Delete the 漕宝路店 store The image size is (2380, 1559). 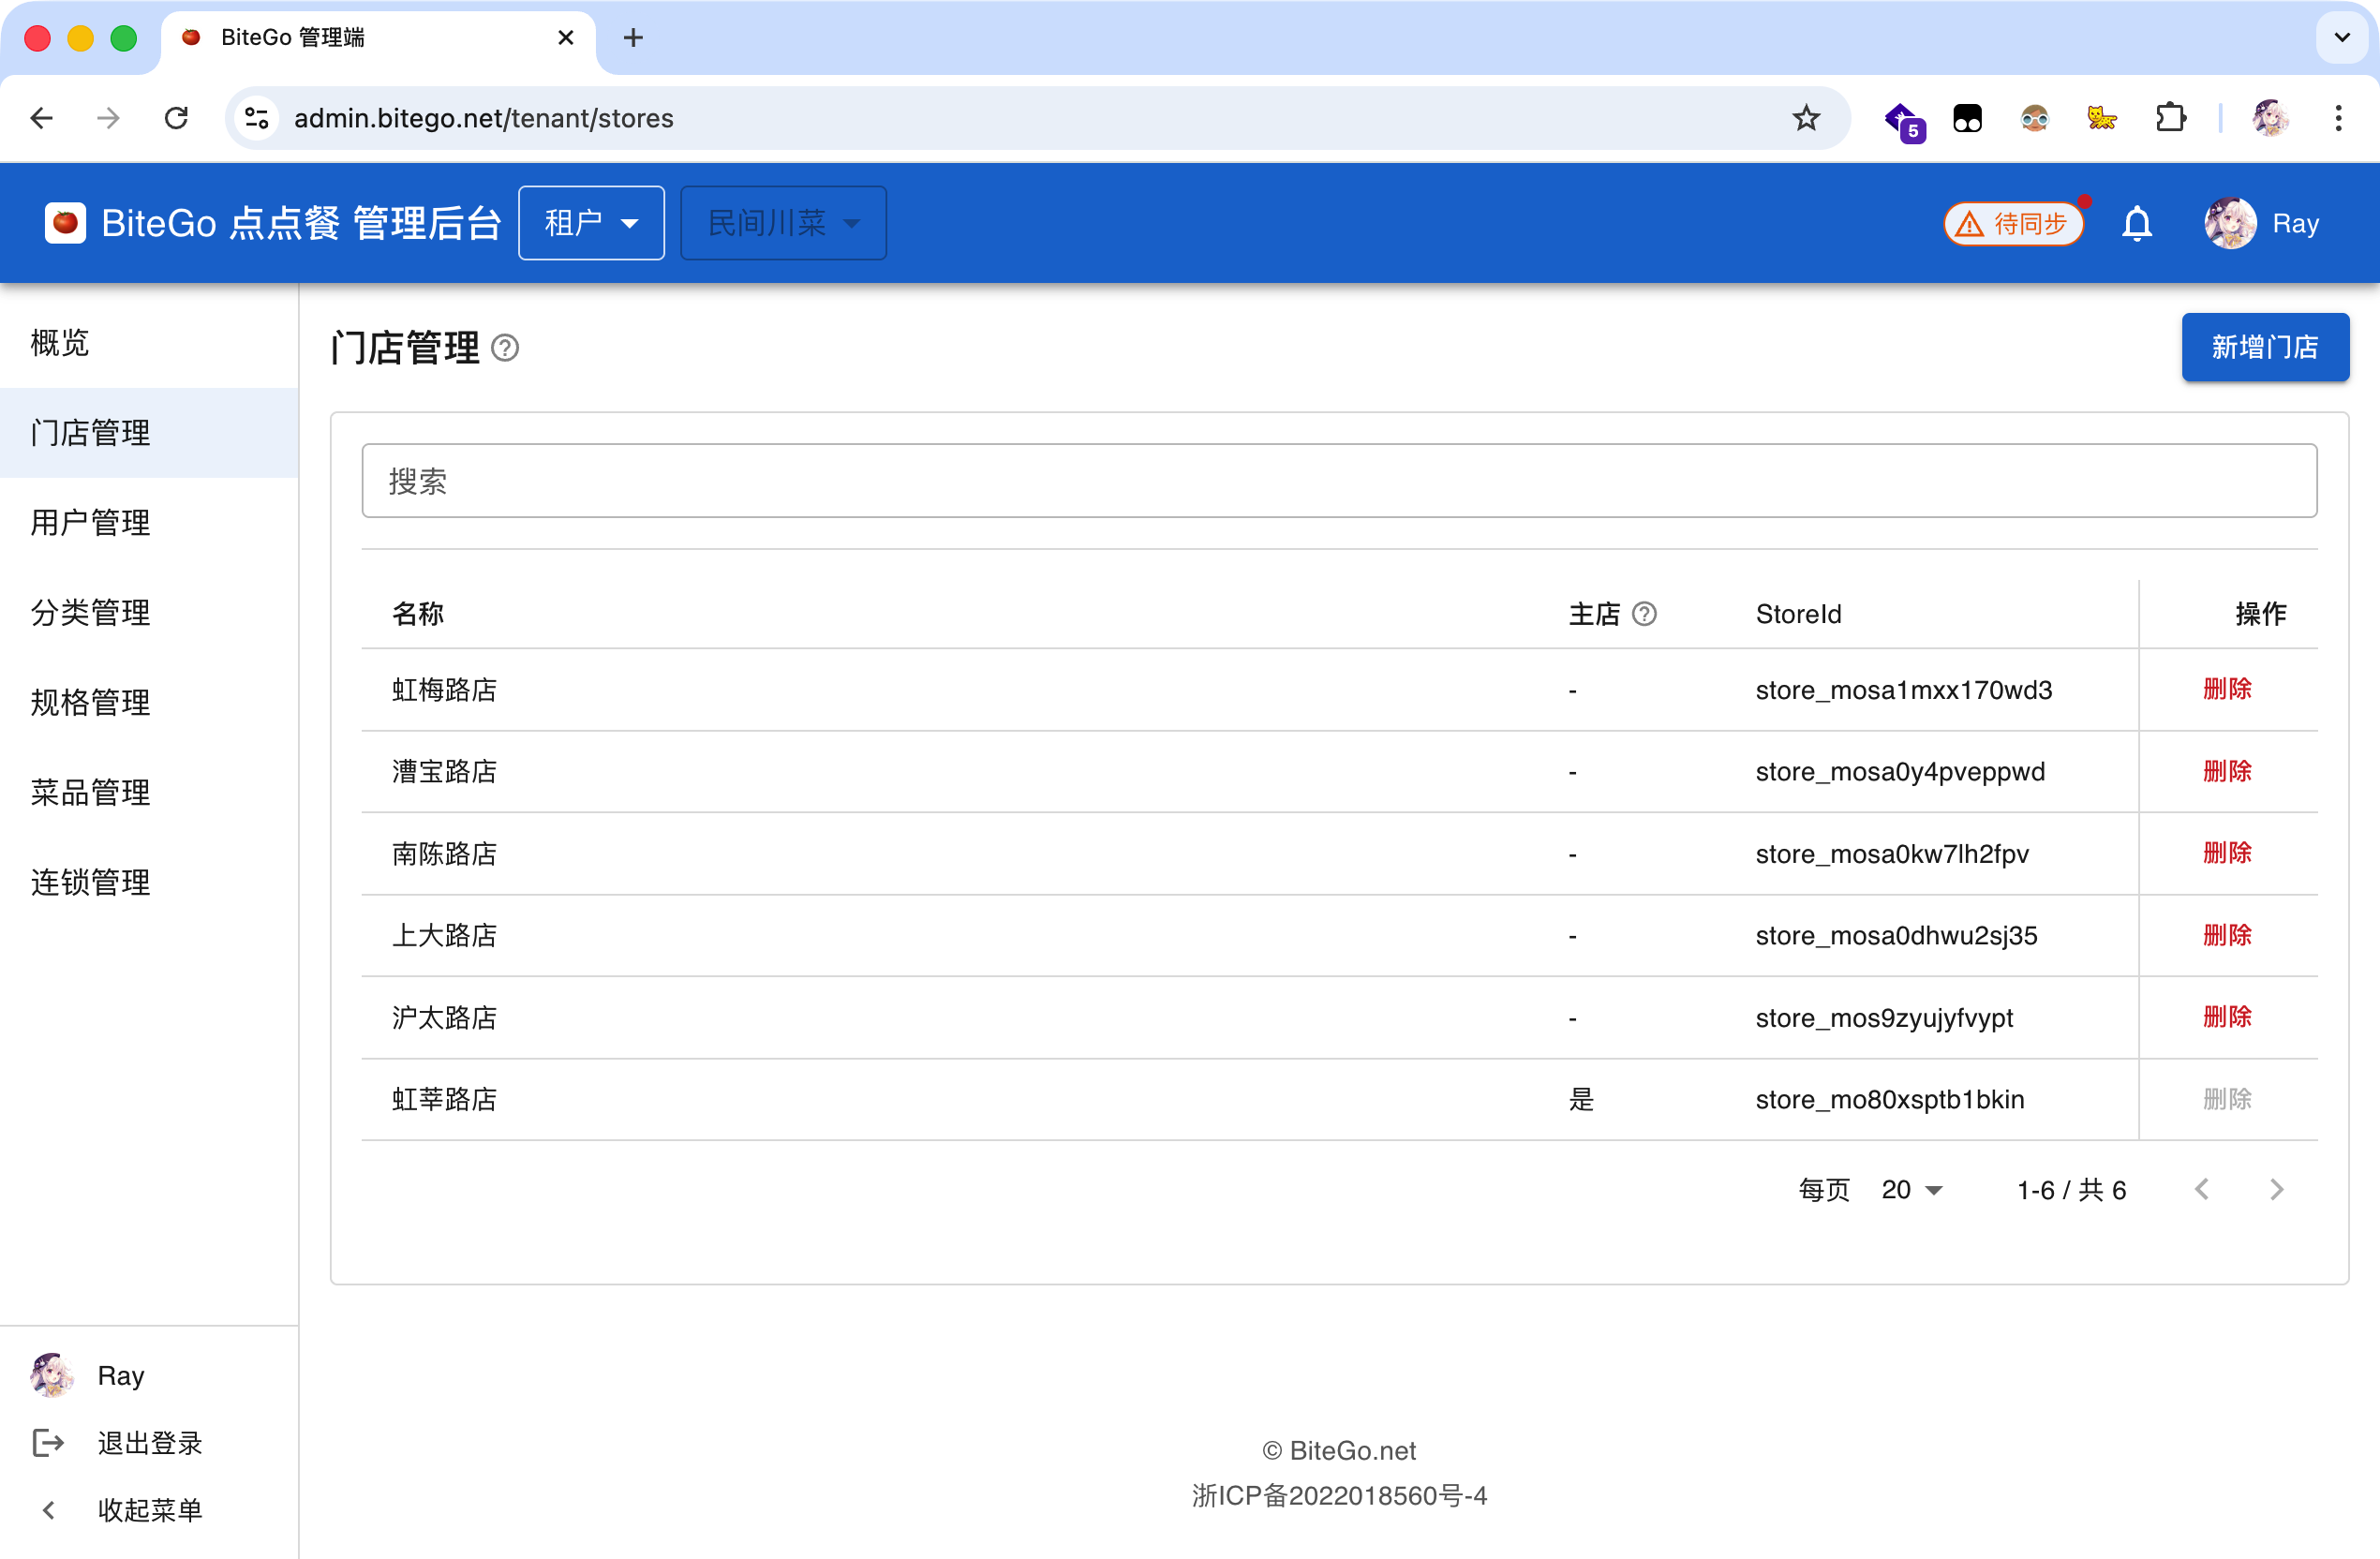pyautogui.click(x=2227, y=771)
